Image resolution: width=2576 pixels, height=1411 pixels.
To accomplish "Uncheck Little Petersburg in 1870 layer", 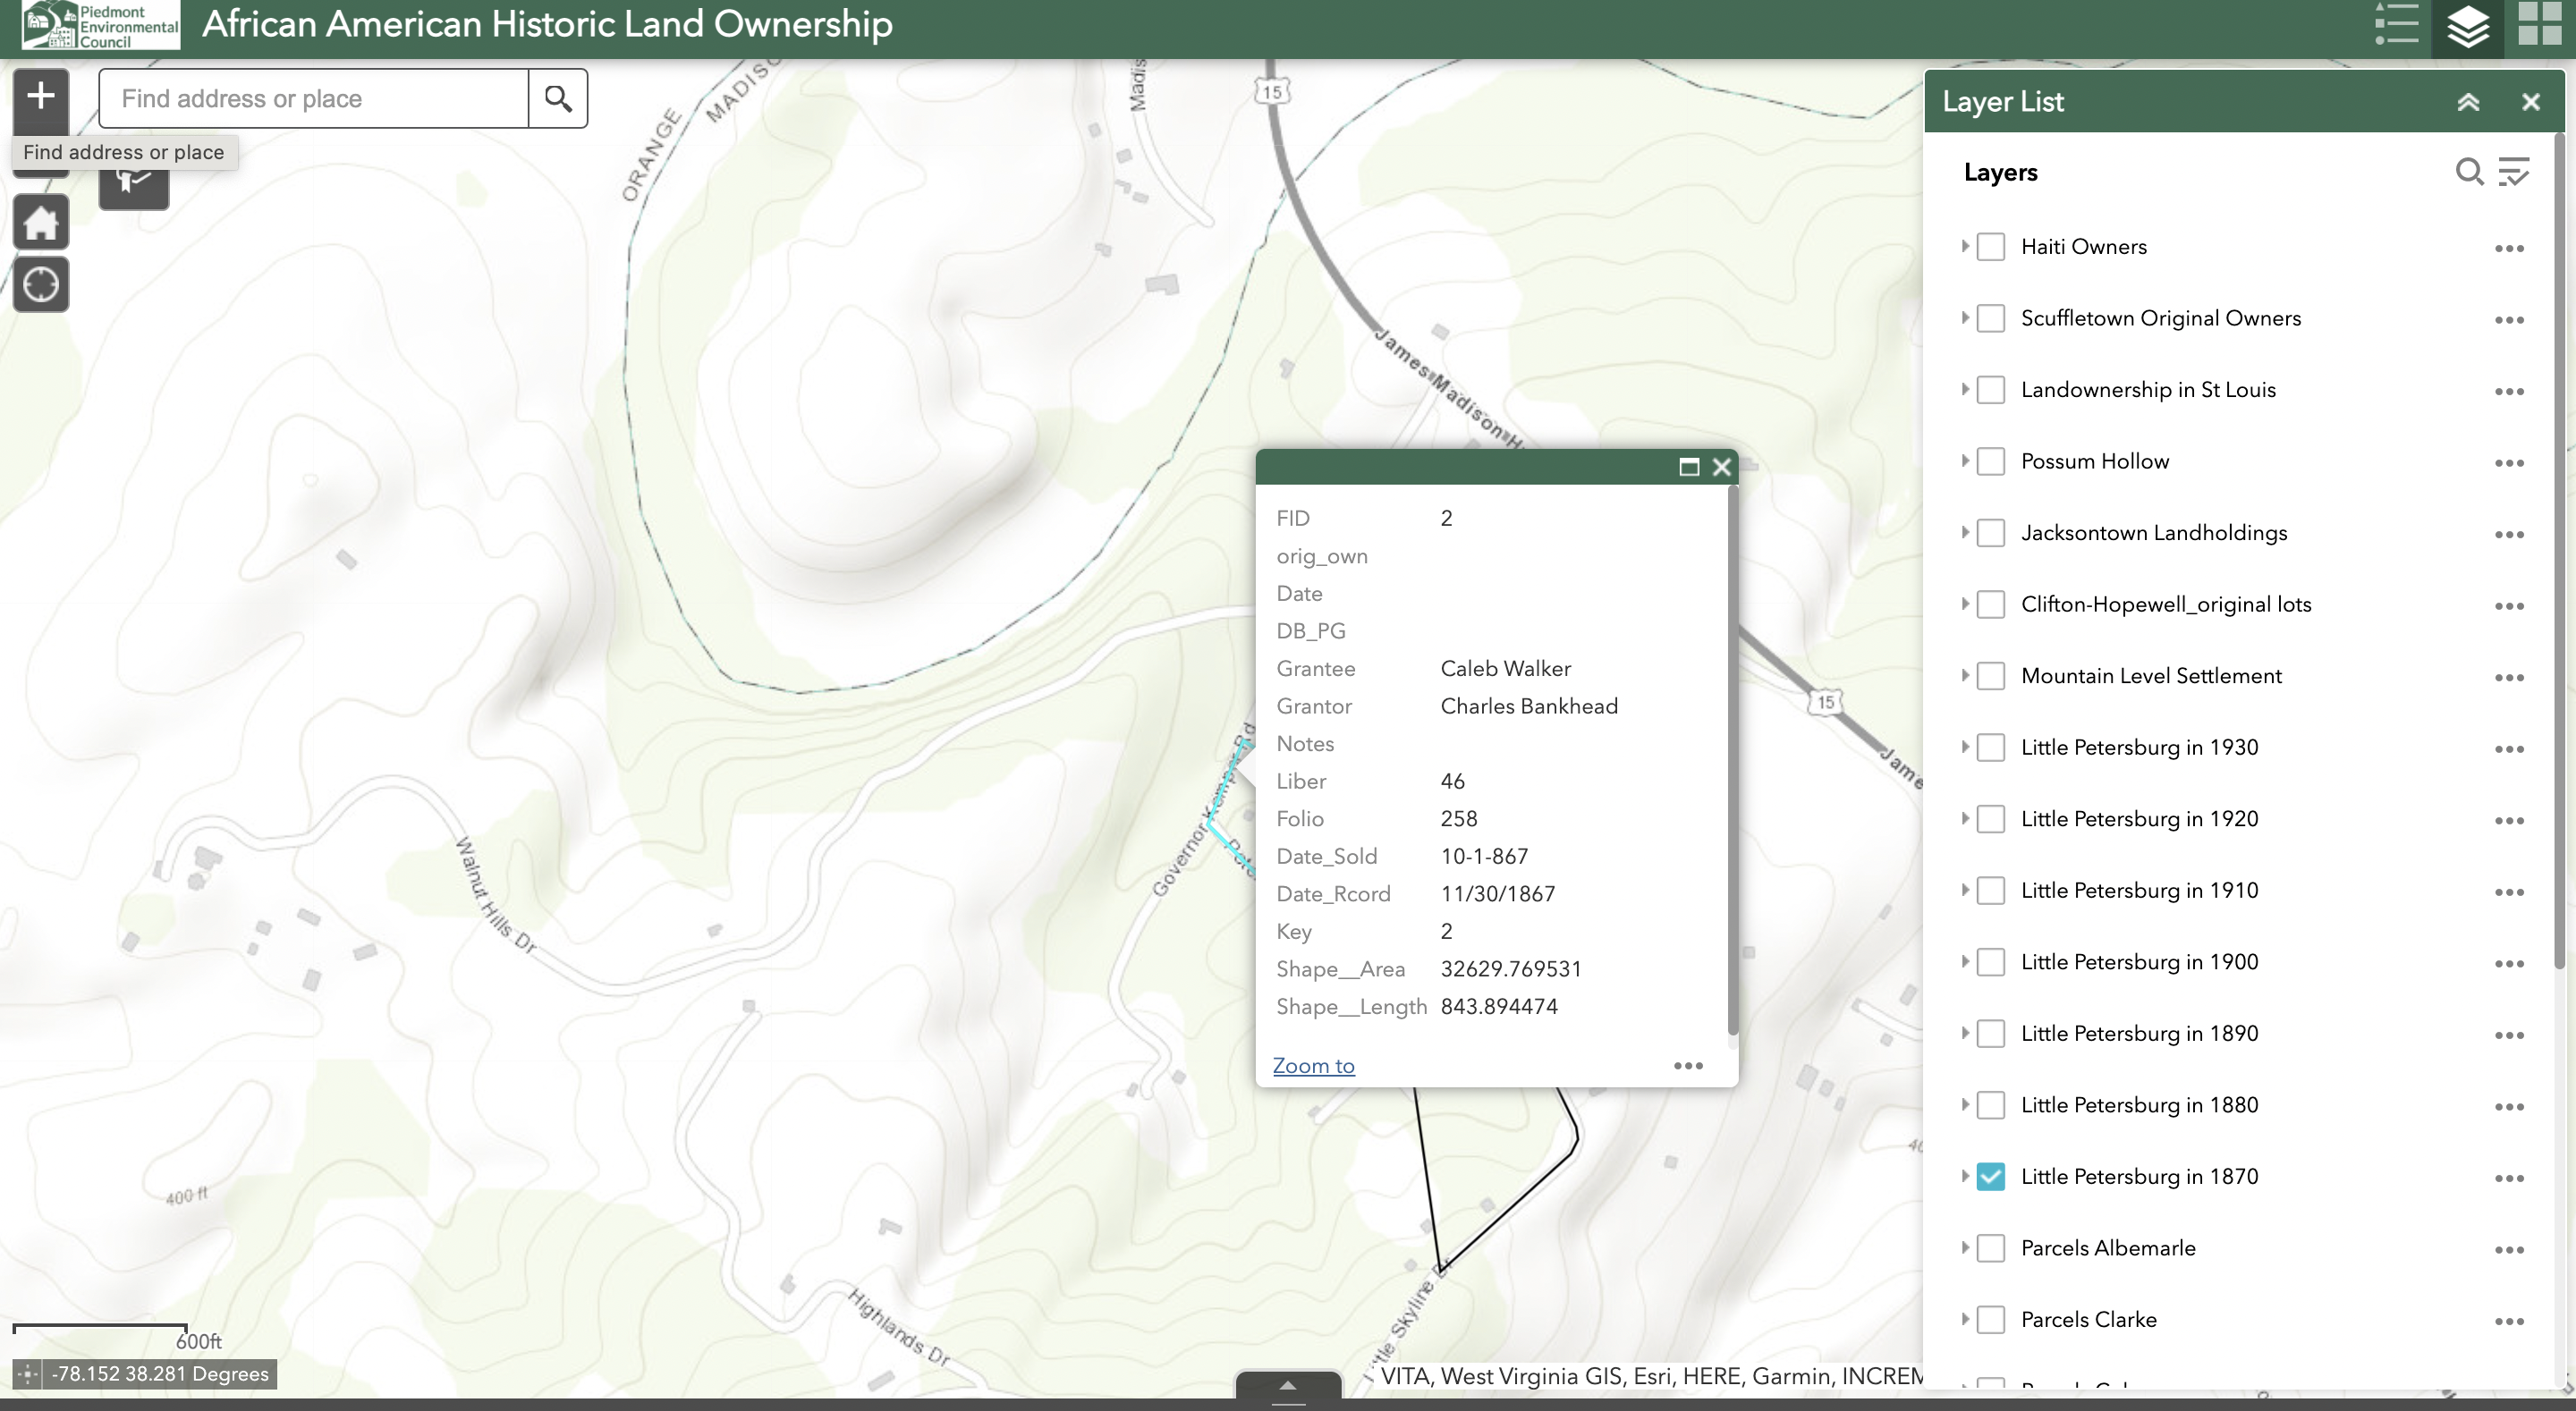I will [x=1990, y=1177].
